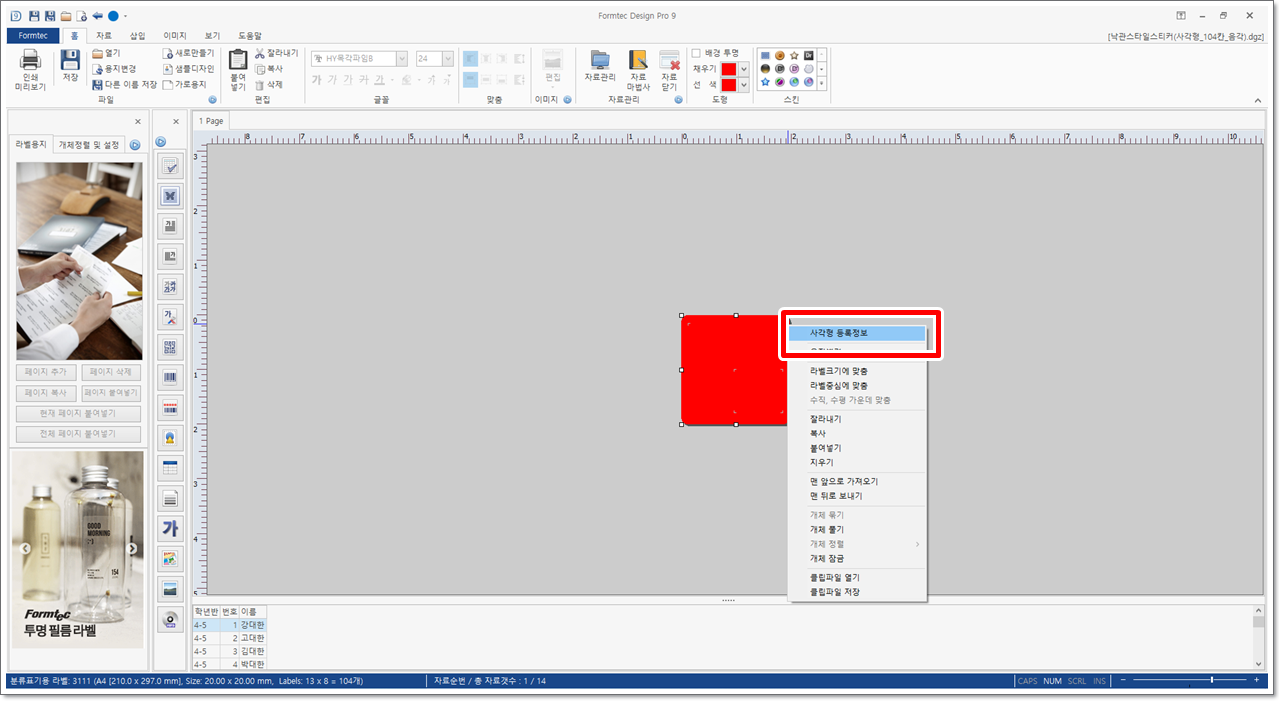Click the large 저장 save icon in the ribbon
The height and width of the screenshot is (701, 1280).
click(70, 66)
